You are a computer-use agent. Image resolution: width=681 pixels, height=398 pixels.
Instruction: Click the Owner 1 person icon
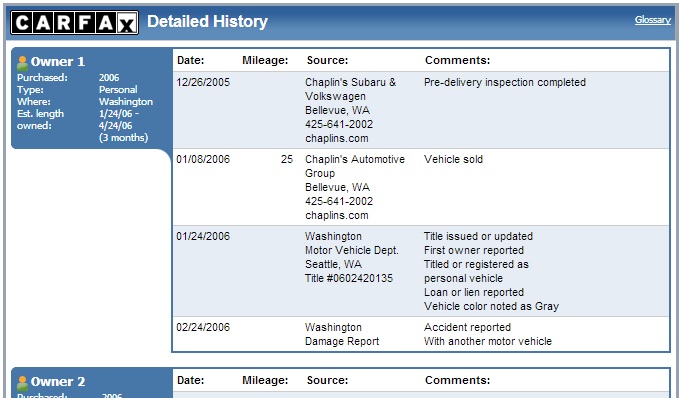tap(22, 63)
